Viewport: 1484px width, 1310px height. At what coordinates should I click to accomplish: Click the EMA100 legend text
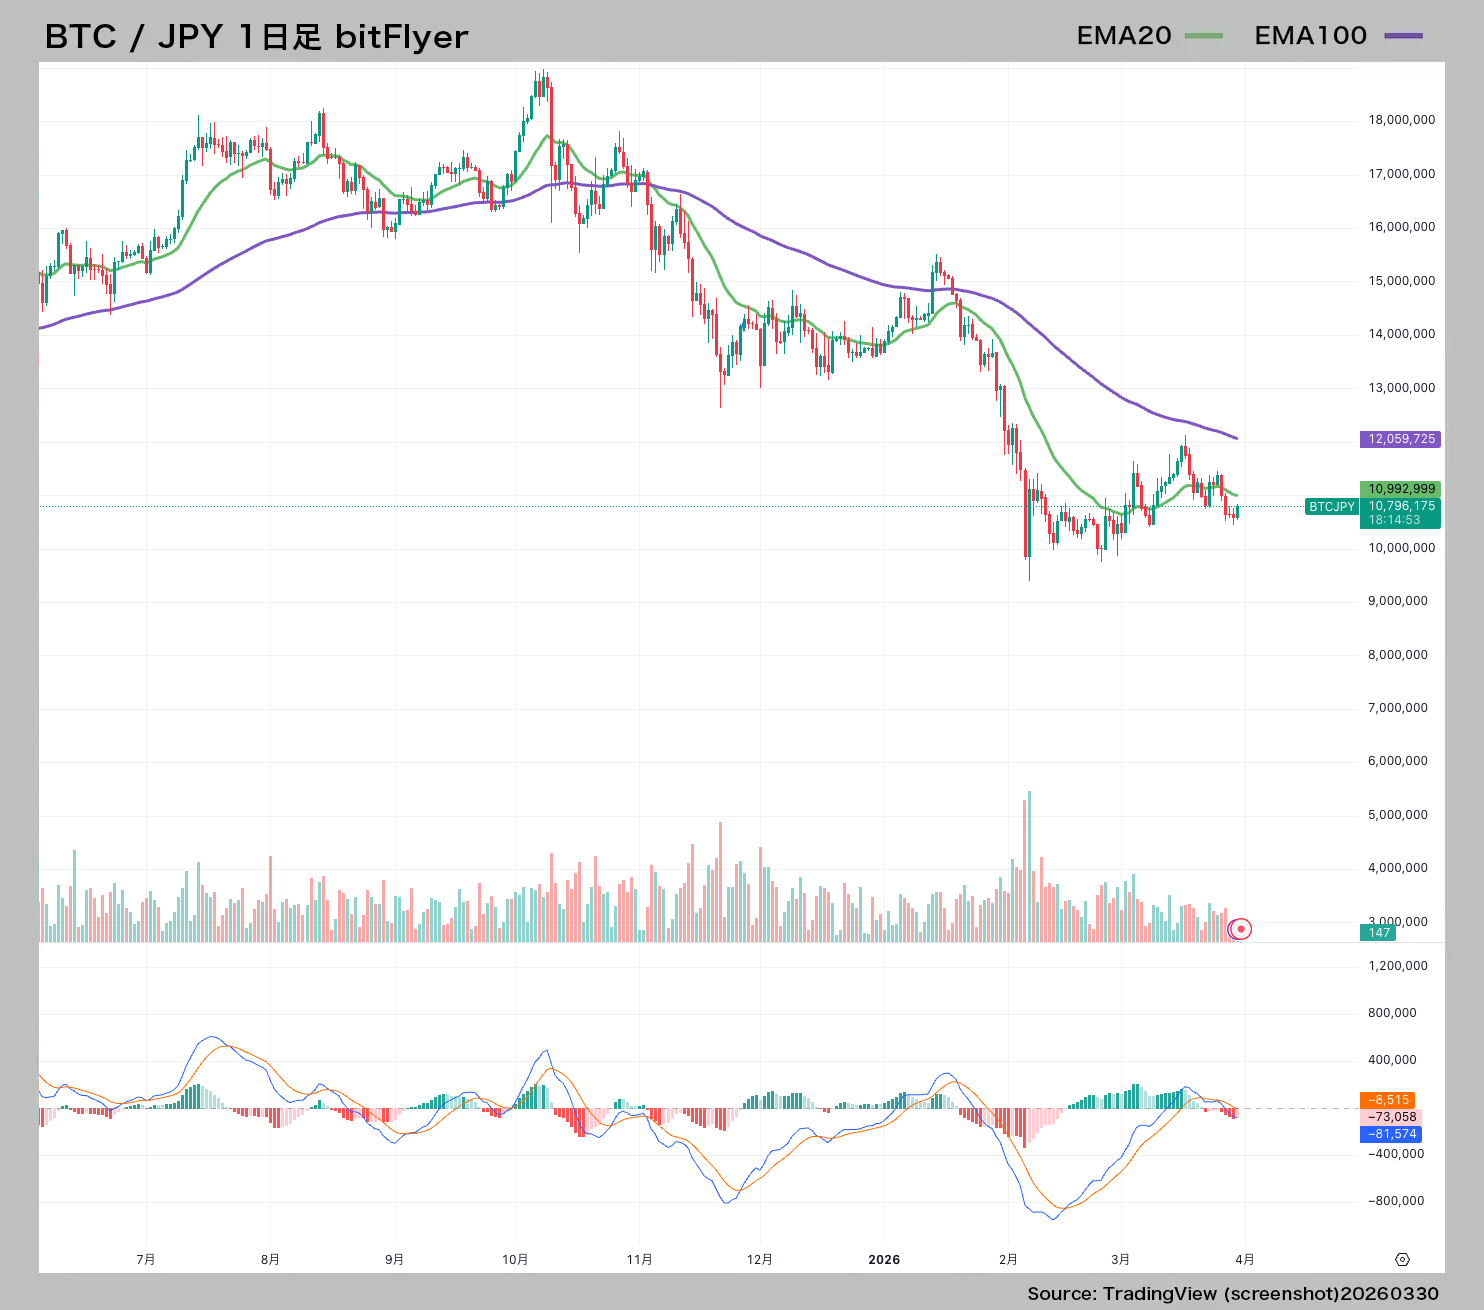[x=1310, y=36]
